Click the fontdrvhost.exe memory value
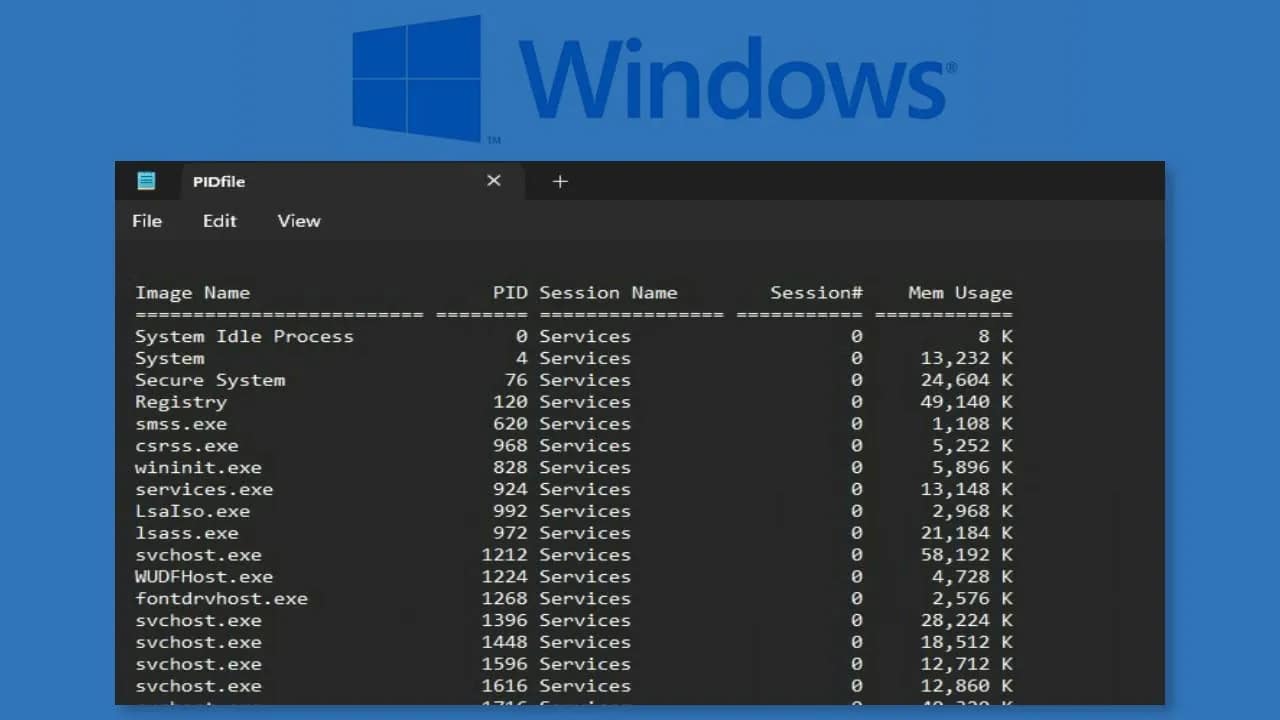Image resolution: width=1280 pixels, height=720 pixels. (965, 598)
